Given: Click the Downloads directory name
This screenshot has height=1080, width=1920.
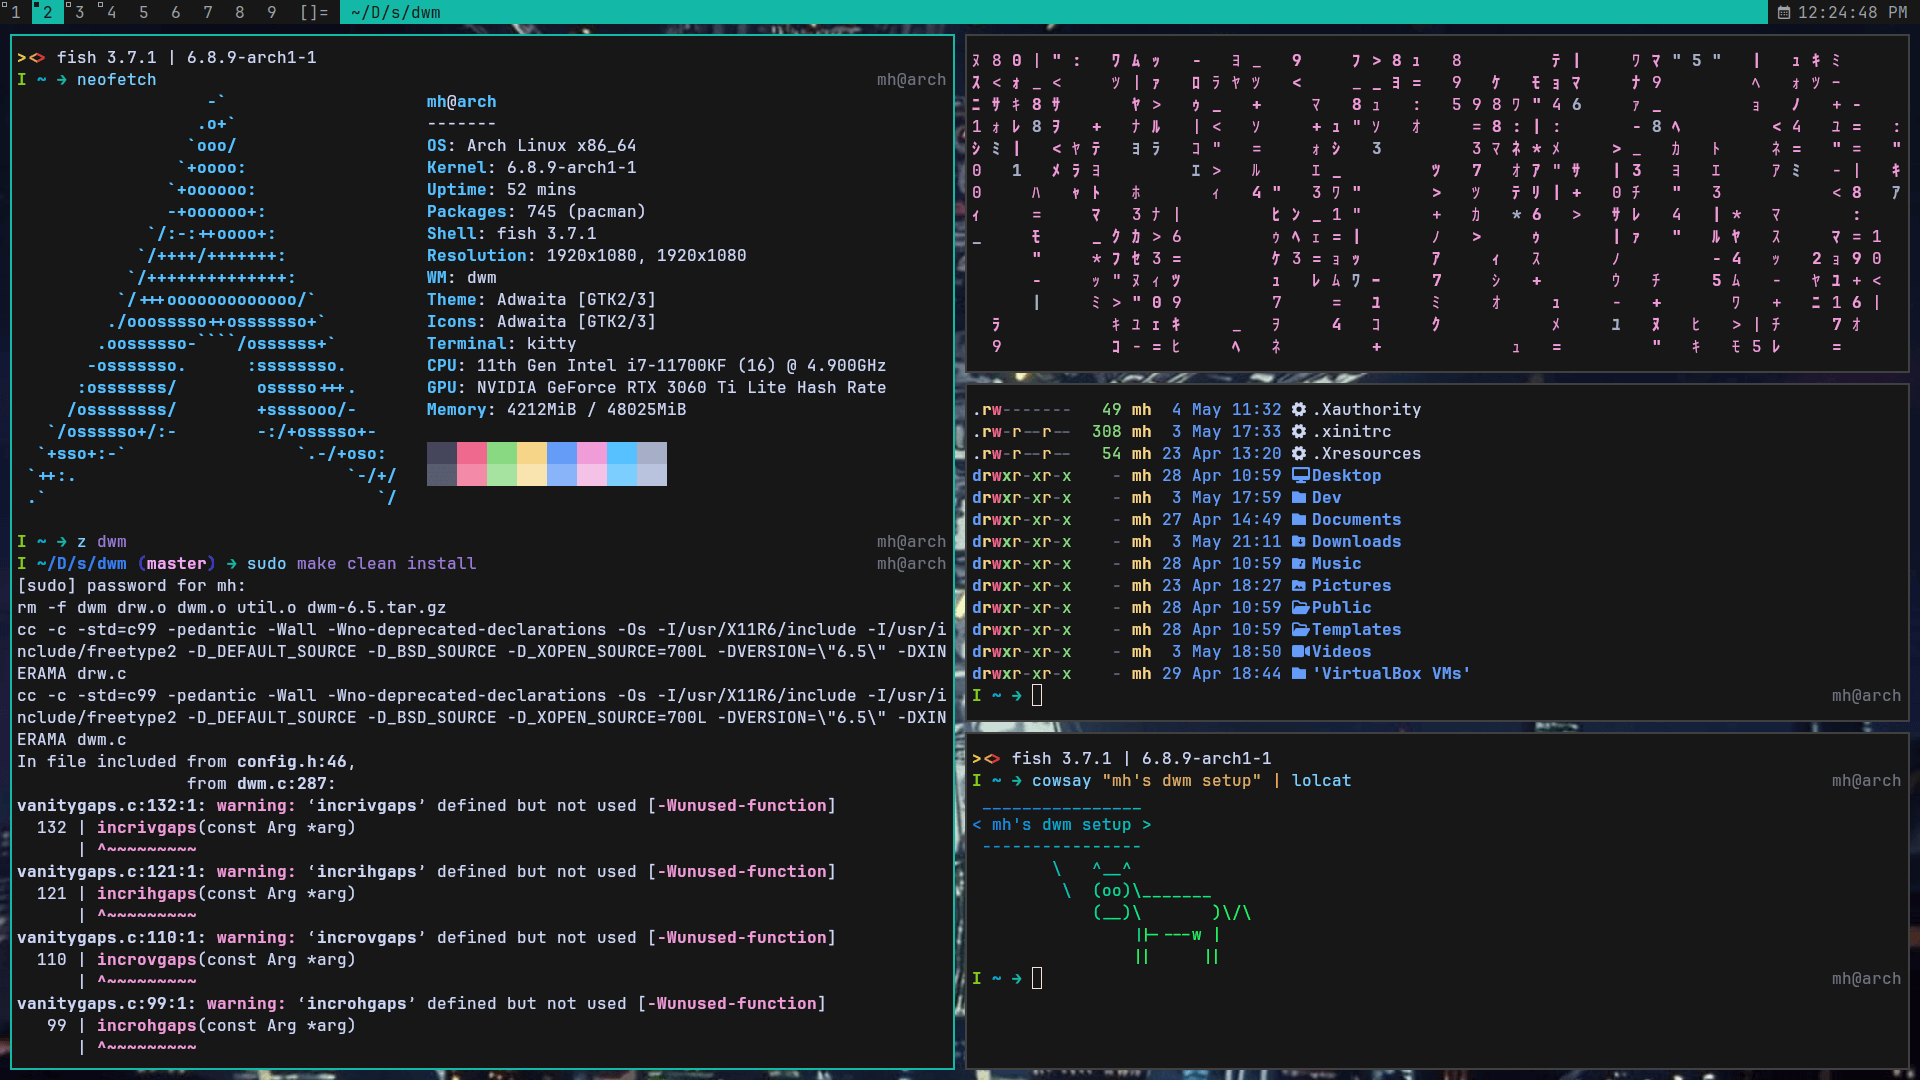Looking at the screenshot, I should [x=1356, y=541].
